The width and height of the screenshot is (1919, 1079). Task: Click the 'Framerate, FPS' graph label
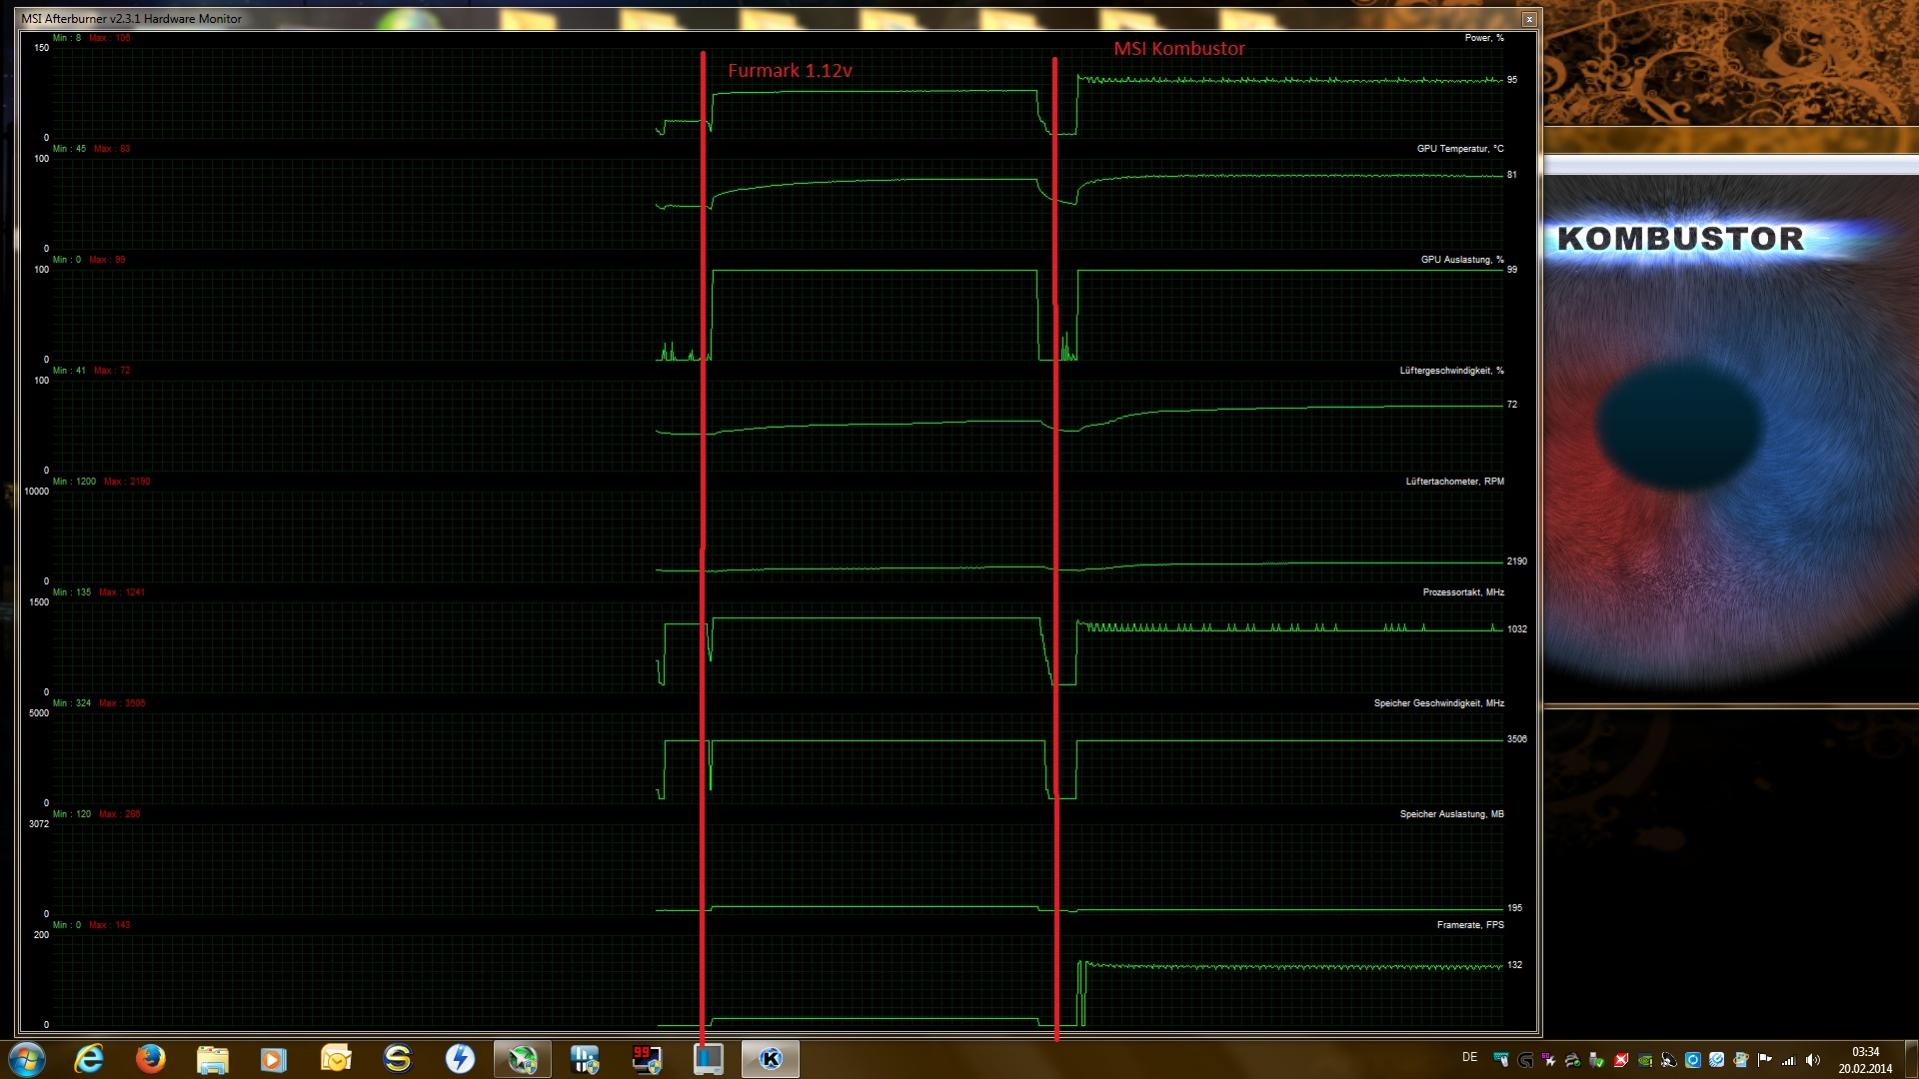[x=1470, y=926]
